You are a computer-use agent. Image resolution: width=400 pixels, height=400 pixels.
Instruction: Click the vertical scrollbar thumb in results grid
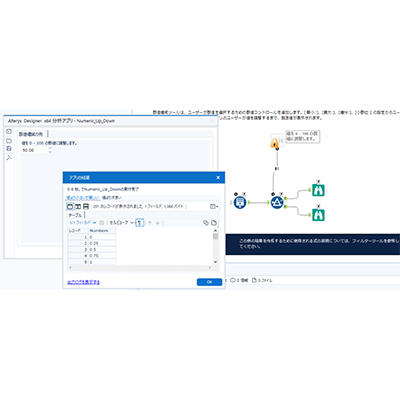(215, 236)
